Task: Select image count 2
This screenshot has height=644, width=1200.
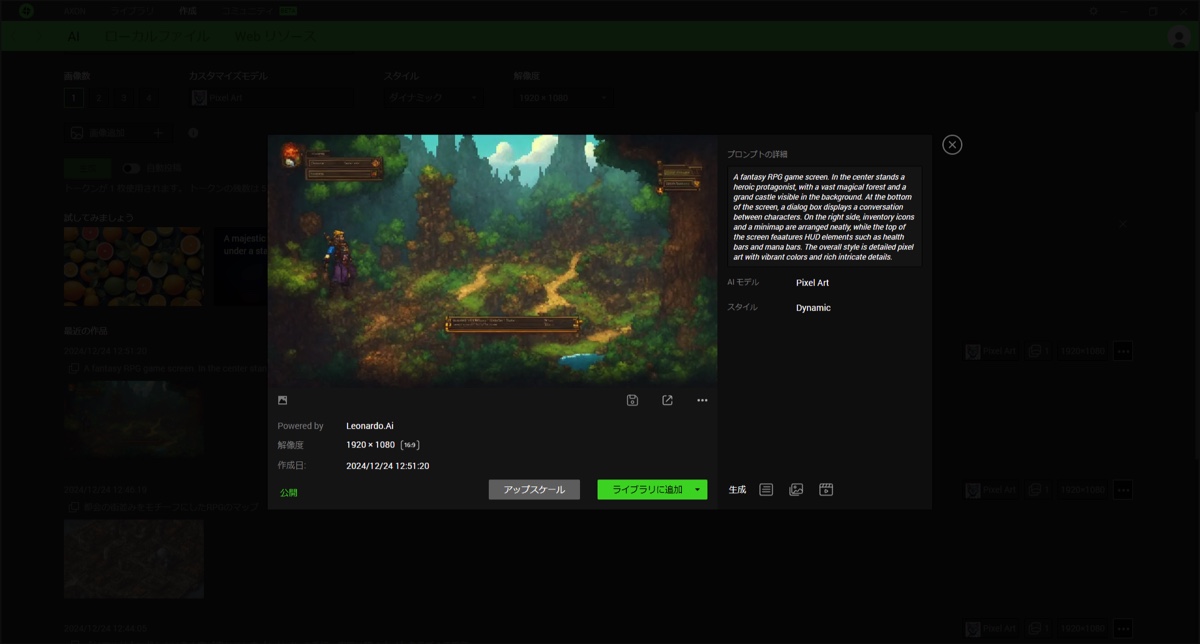Action: [x=99, y=98]
